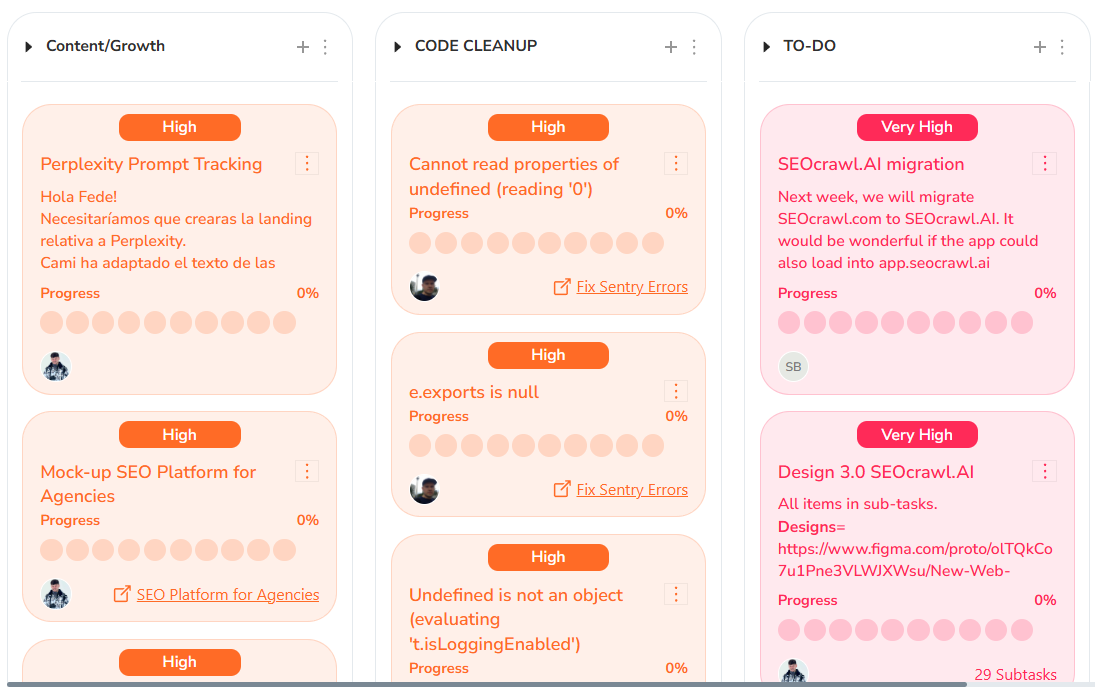The height and width of the screenshot is (694, 1095).
Task: Open options on Undefined is not an object card
Action: click(x=676, y=594)
